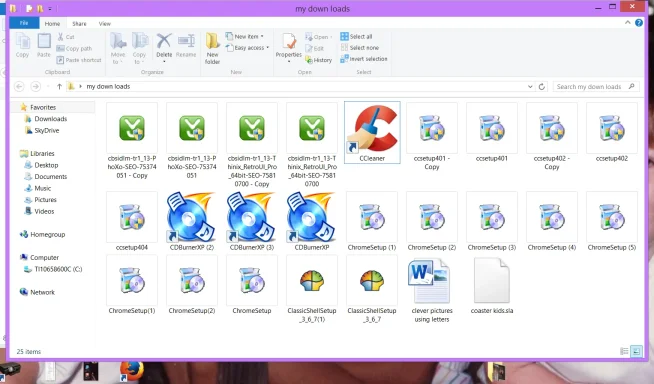
Task: Select the ccsetup402 installer
Action: 612,128
